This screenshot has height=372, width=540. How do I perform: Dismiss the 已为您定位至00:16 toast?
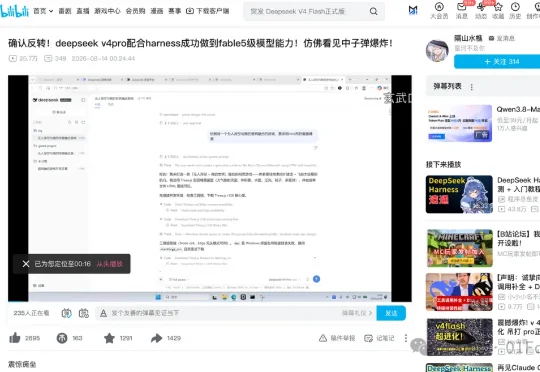(x=26, y=264)
